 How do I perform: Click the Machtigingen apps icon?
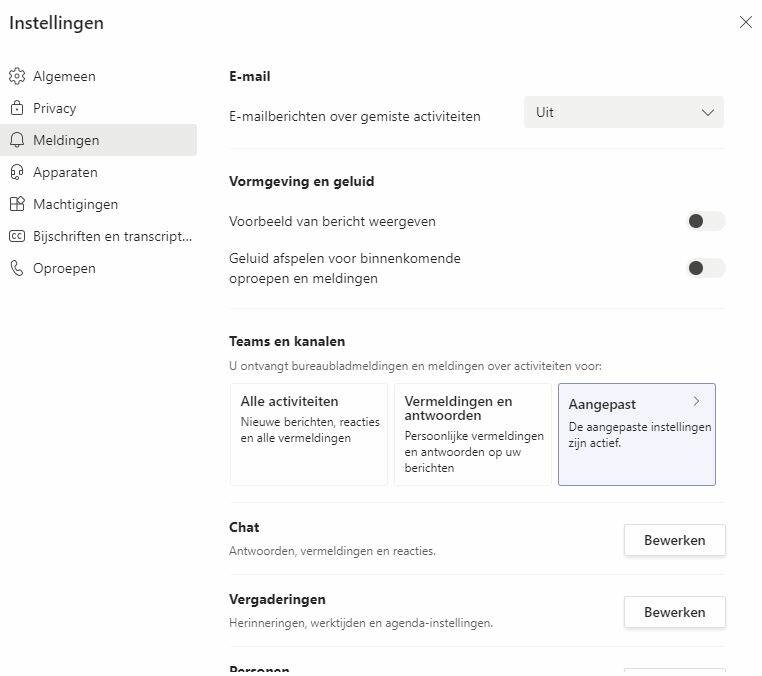(16, 204)
